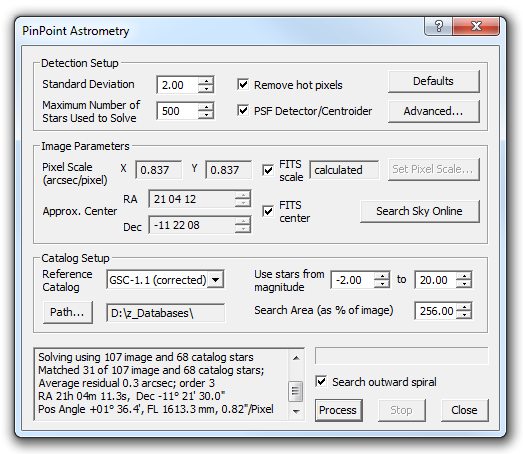Click scroll-up arrow in results log

click(296, 358)
